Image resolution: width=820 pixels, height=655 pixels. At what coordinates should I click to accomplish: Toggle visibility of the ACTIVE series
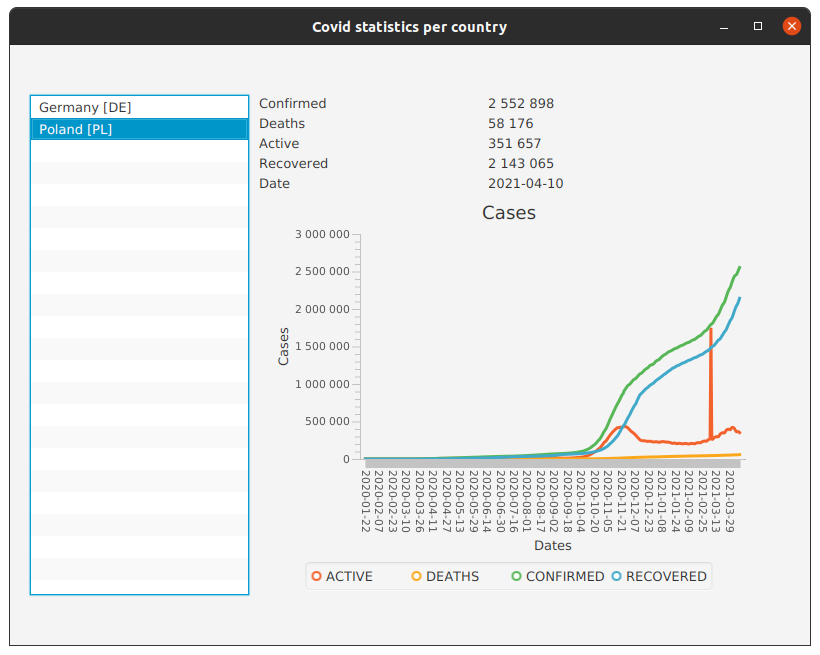pos(344,576)
